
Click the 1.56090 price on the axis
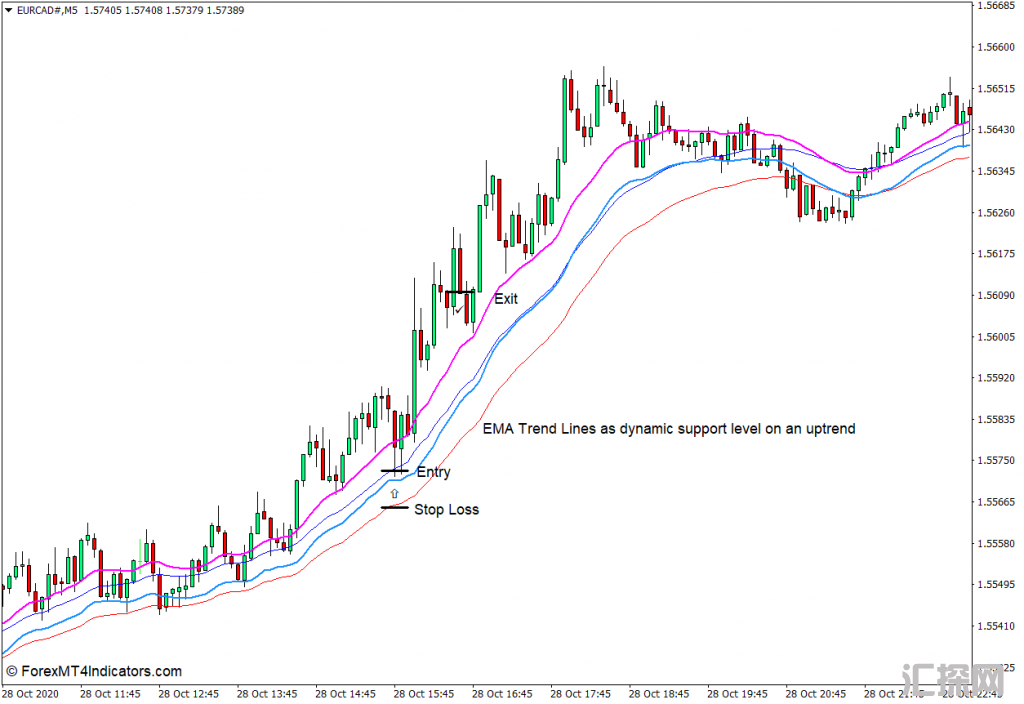pyautogui.click(x=997, y=296)
